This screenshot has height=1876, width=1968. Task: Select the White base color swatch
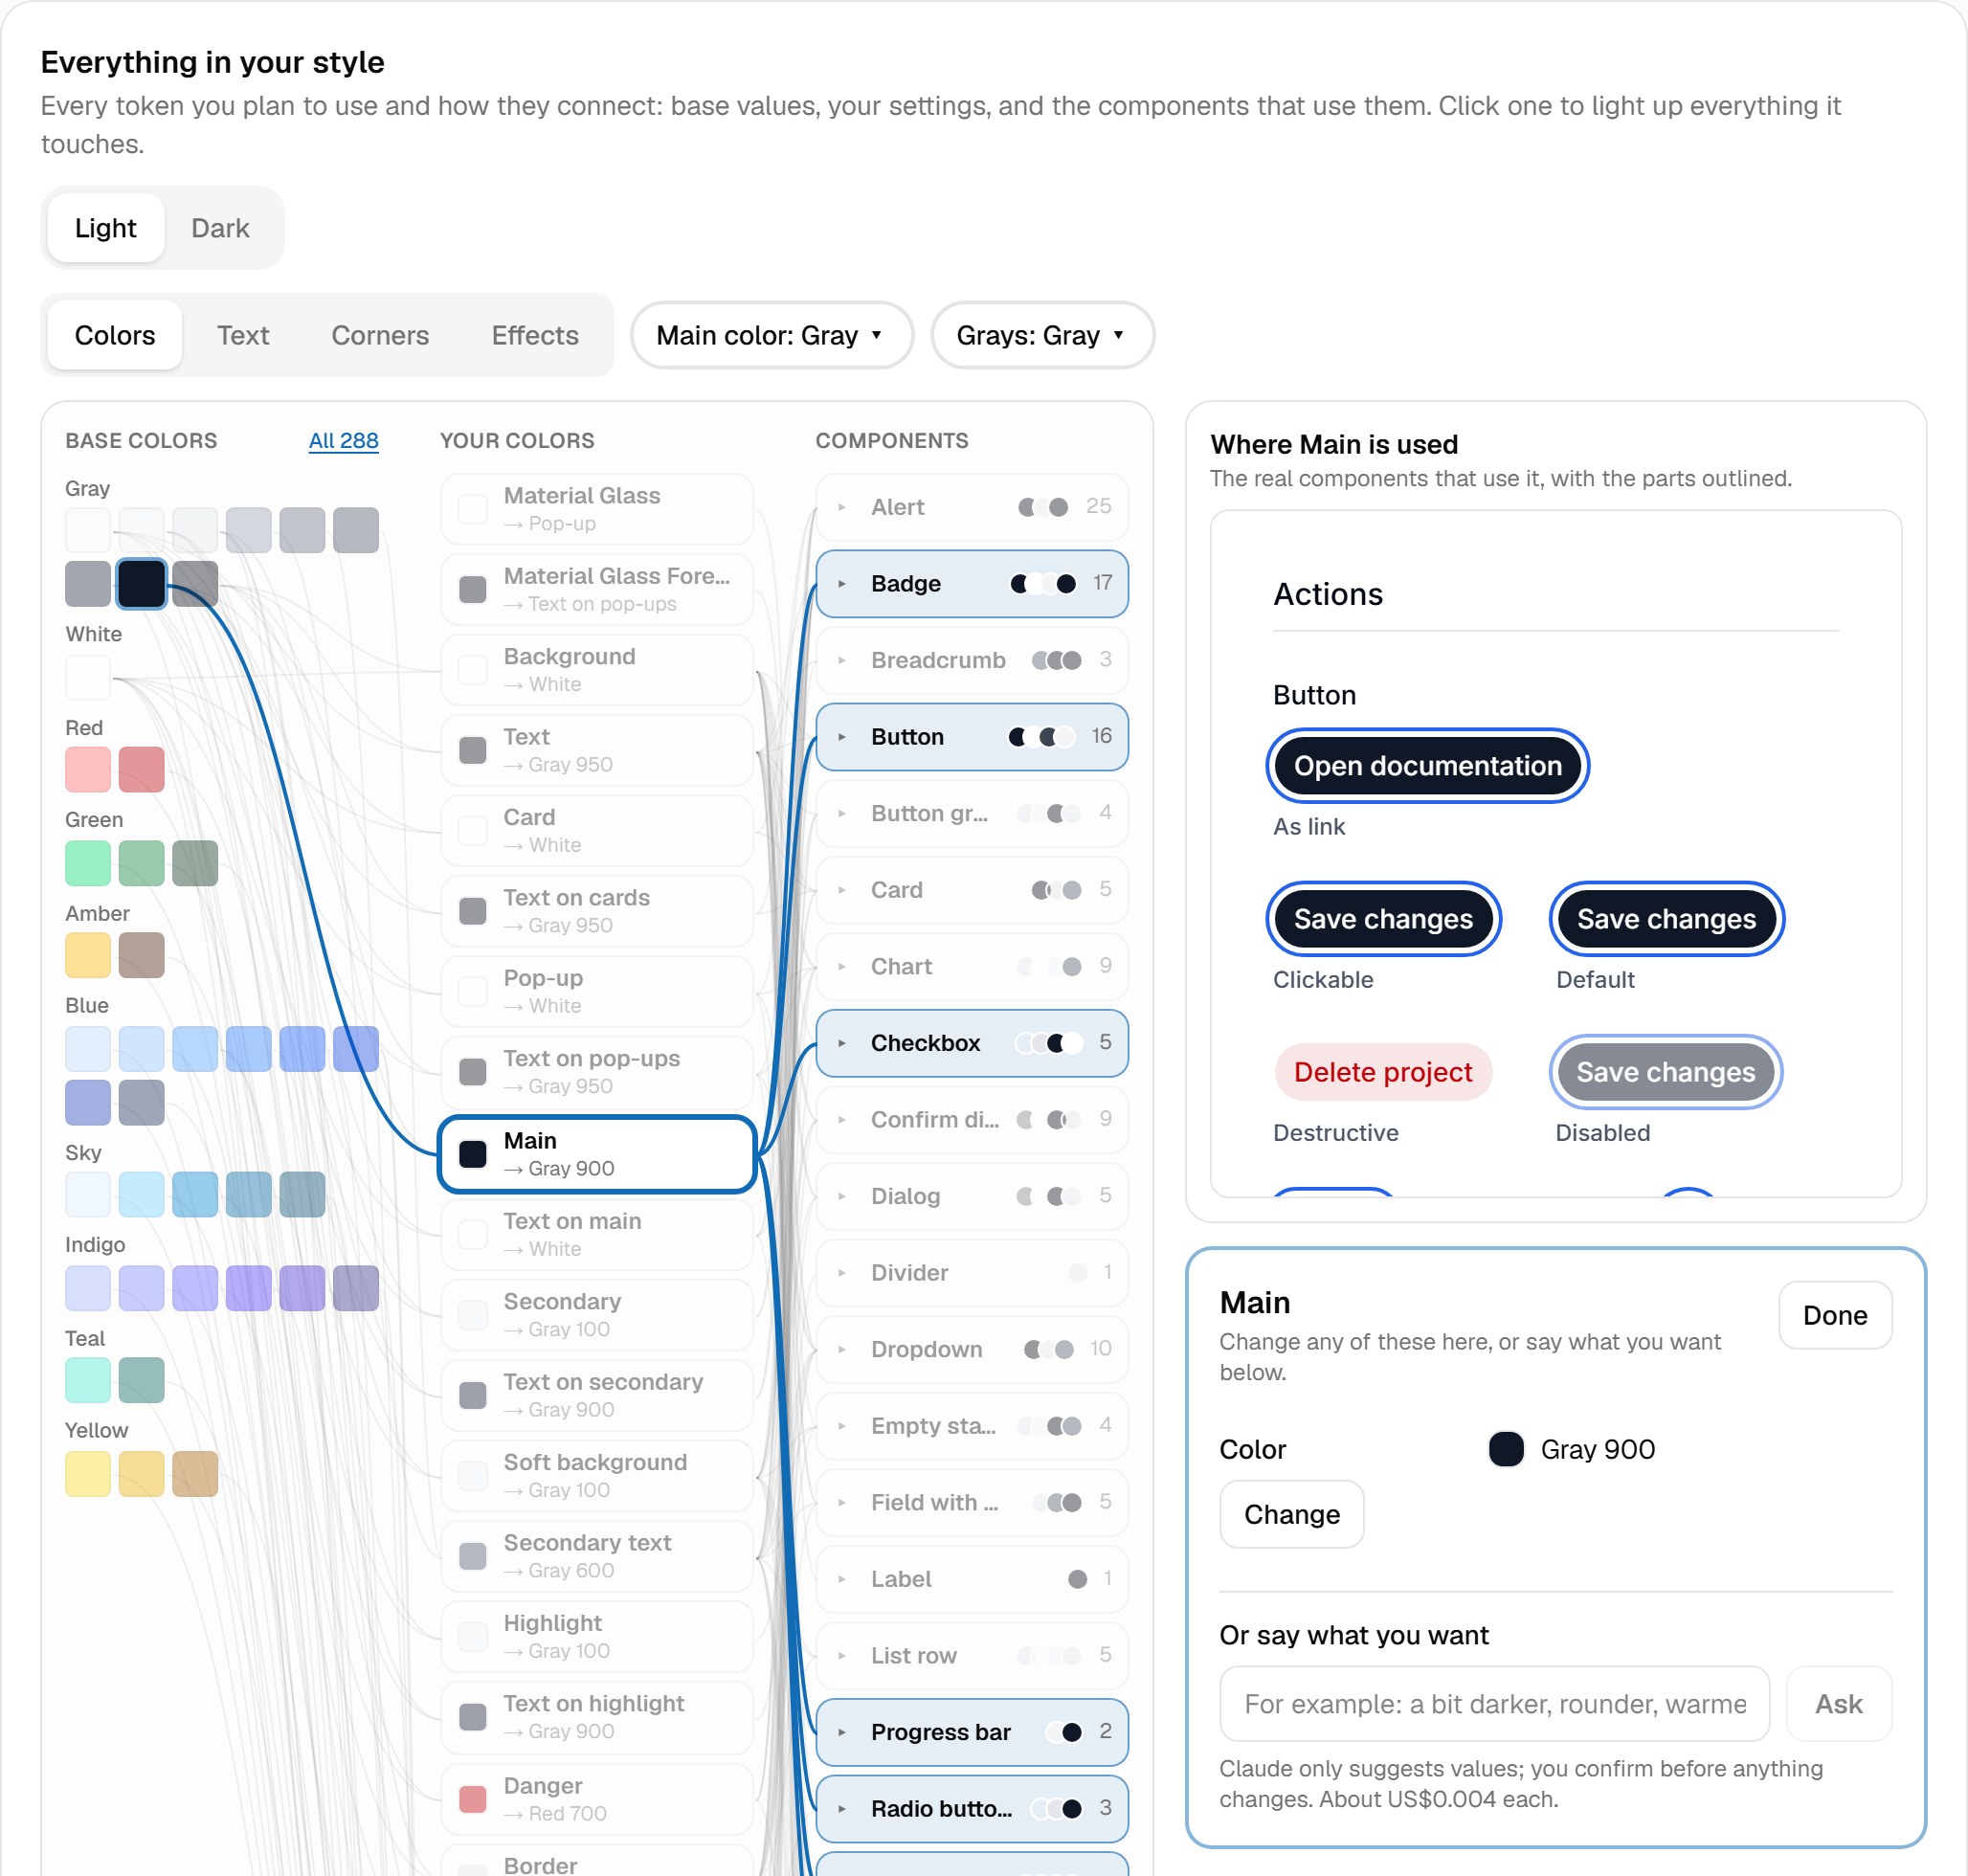[x=88, y=678]
